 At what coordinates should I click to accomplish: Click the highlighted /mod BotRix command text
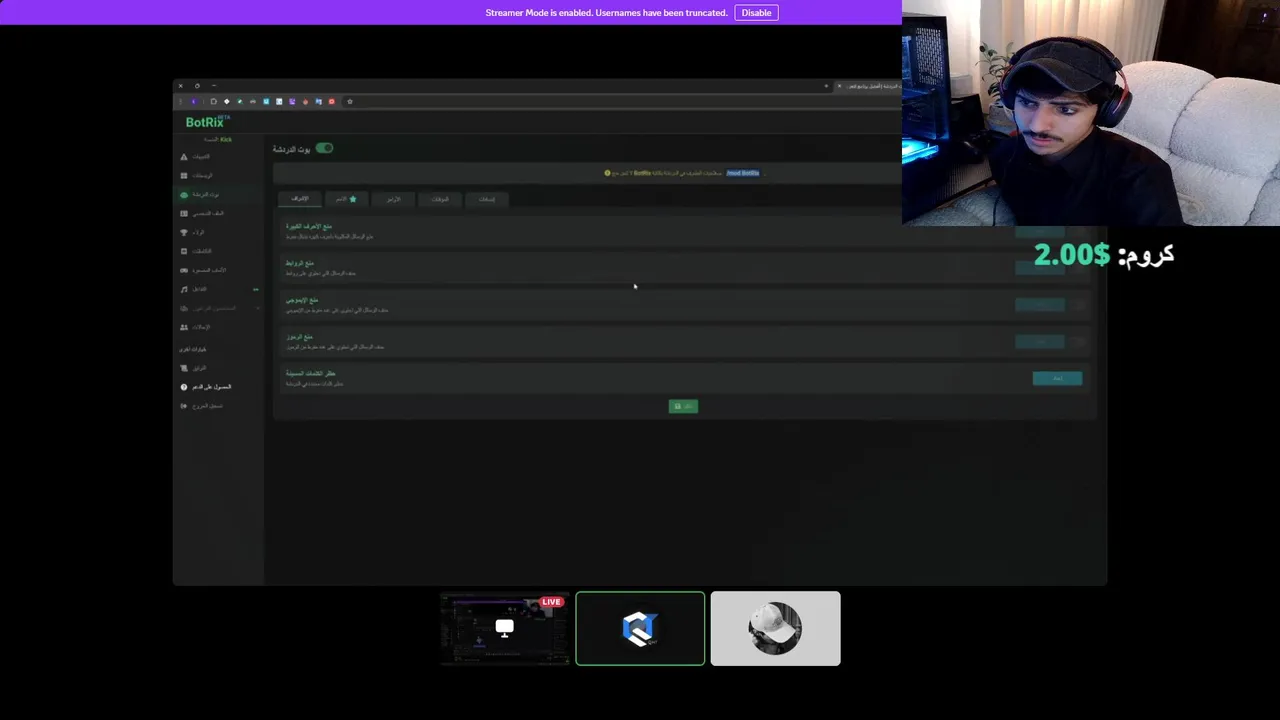coord(743,173)
